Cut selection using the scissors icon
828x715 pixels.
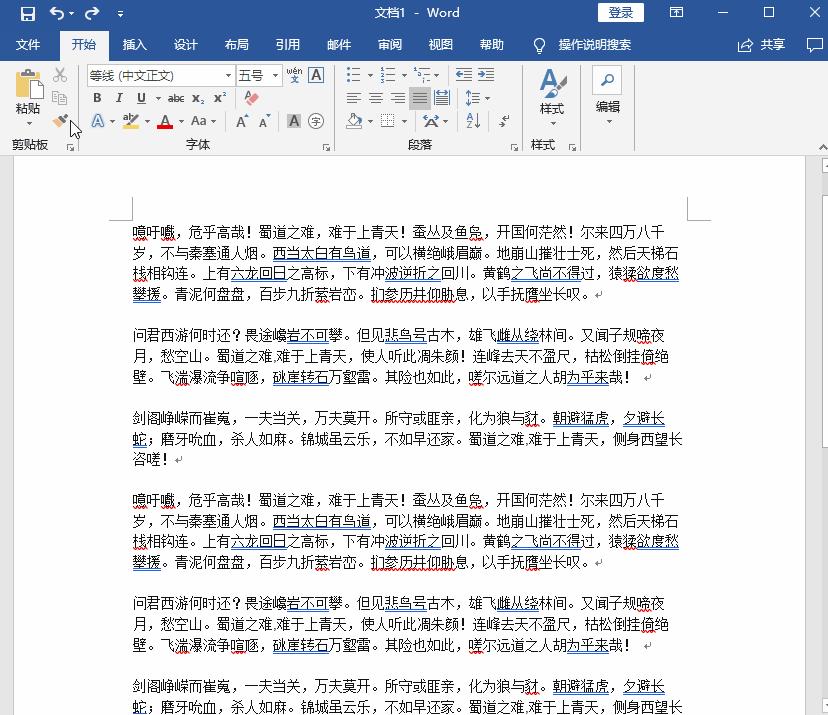coord(60,75)
